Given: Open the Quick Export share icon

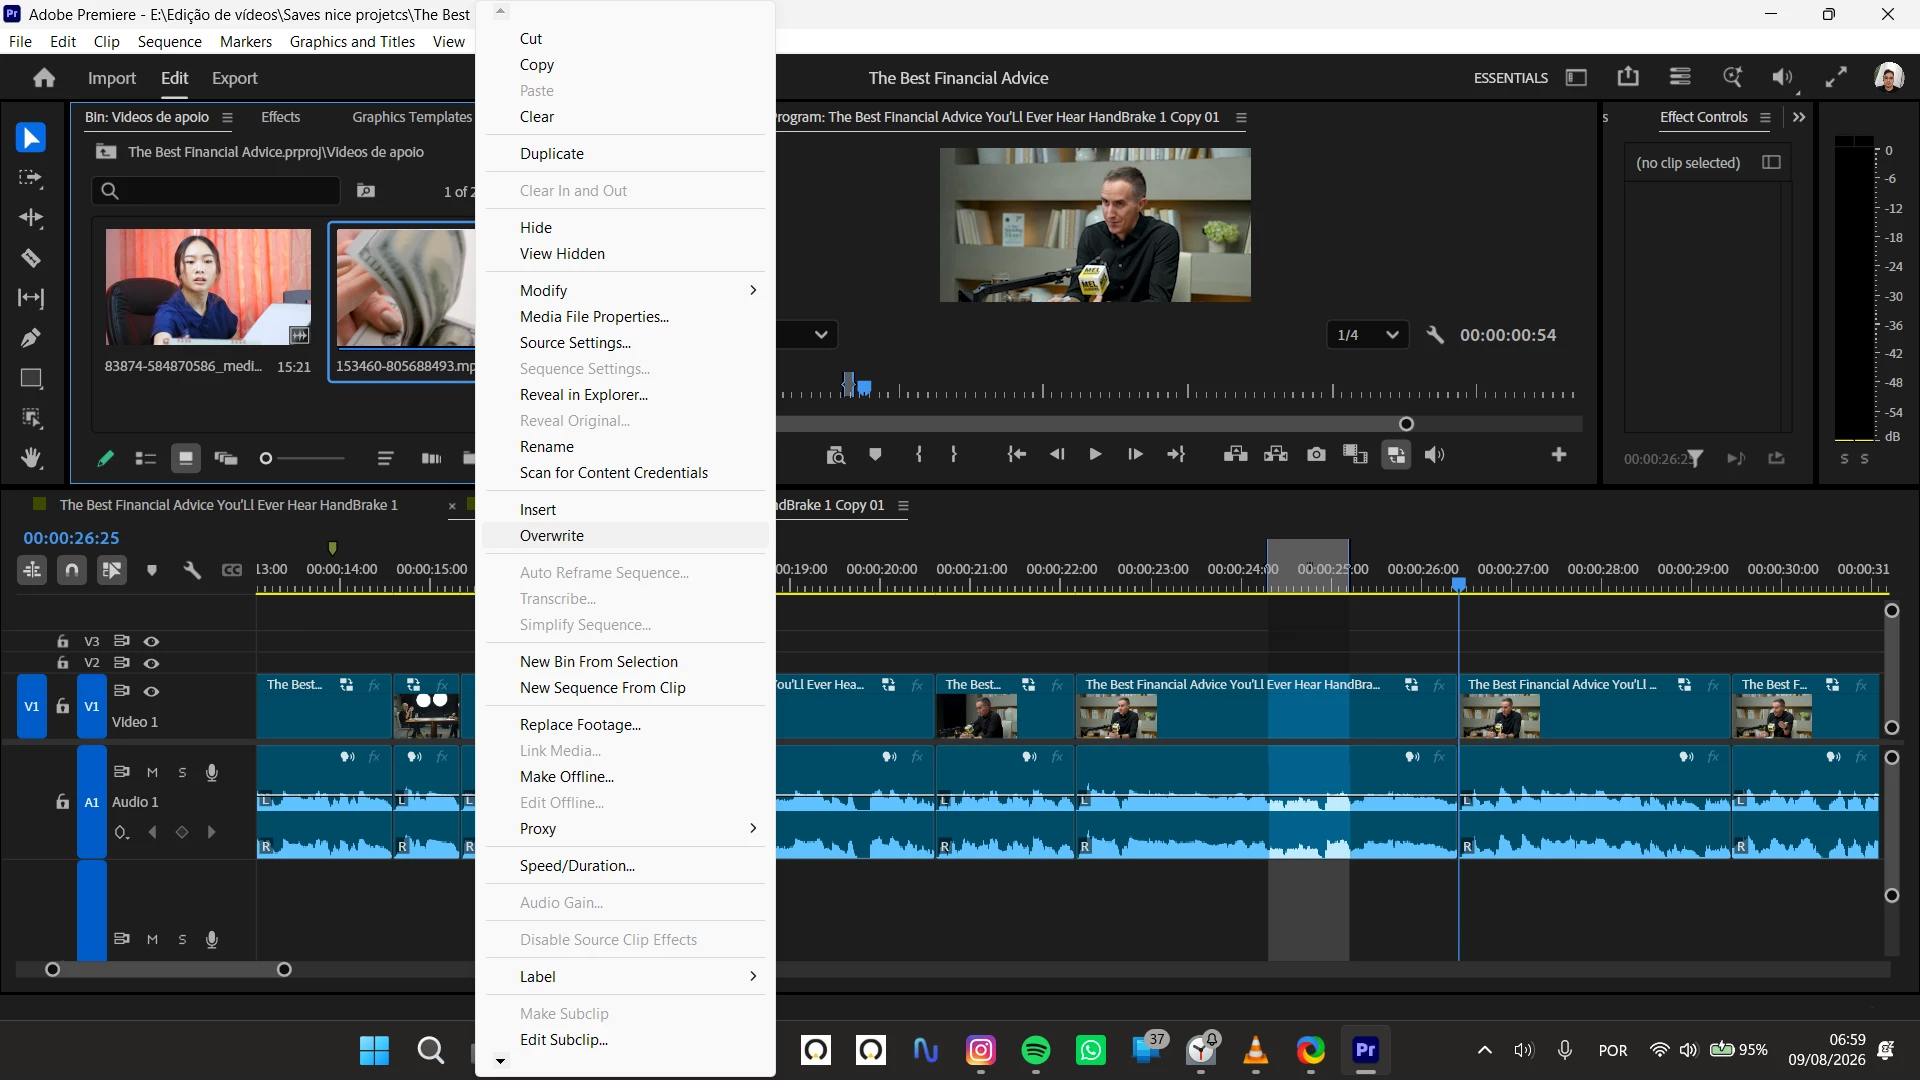Looking at the screenshot, I should coord(1628,77).
